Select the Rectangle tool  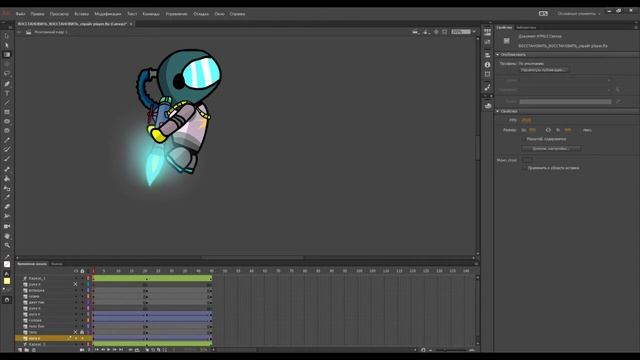[7, 112]
